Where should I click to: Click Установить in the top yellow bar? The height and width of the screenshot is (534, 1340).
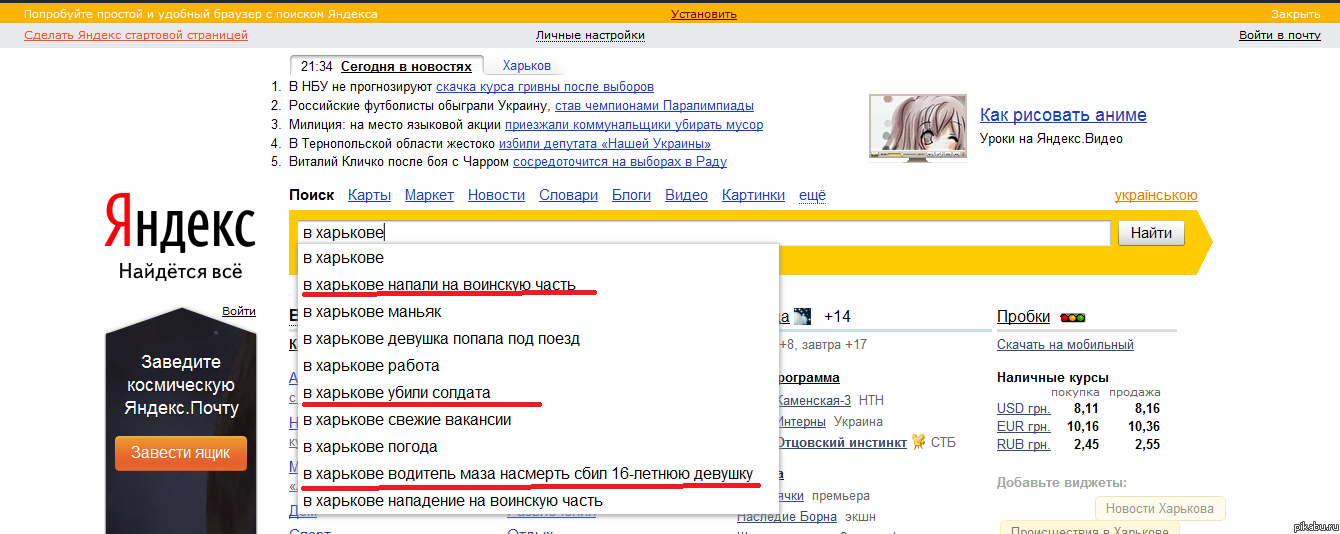[x=703, y=14]
